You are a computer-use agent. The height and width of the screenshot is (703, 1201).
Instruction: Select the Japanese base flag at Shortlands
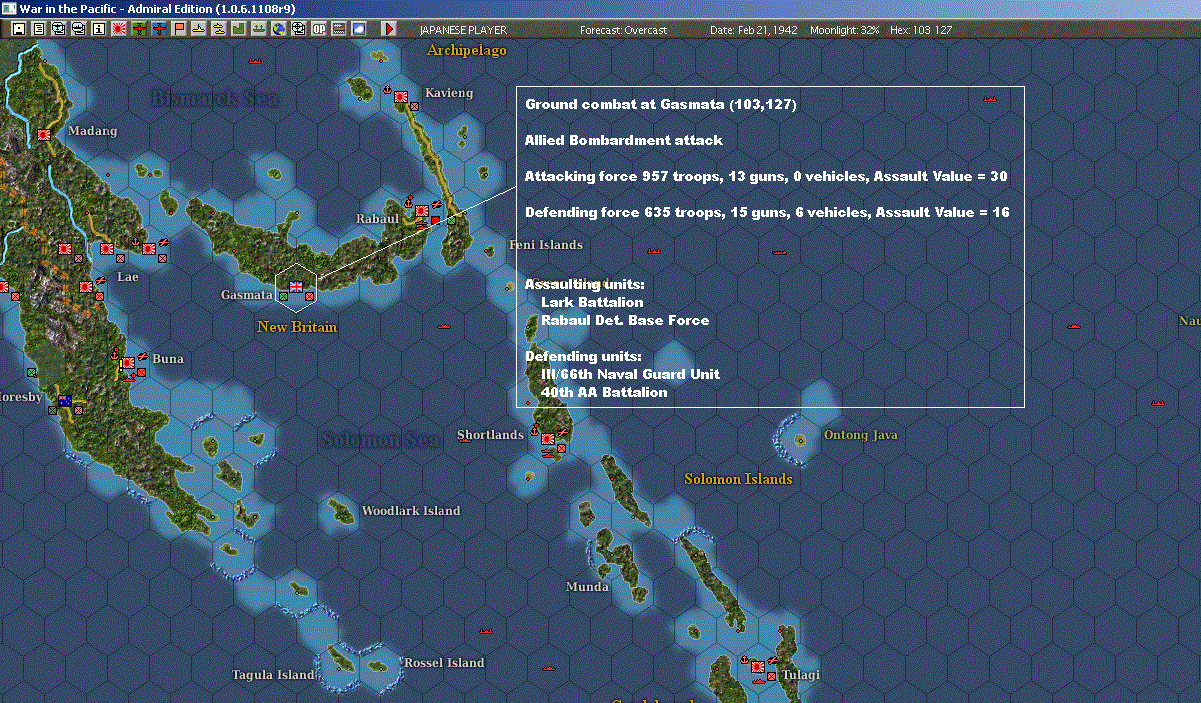click(548, 438)
